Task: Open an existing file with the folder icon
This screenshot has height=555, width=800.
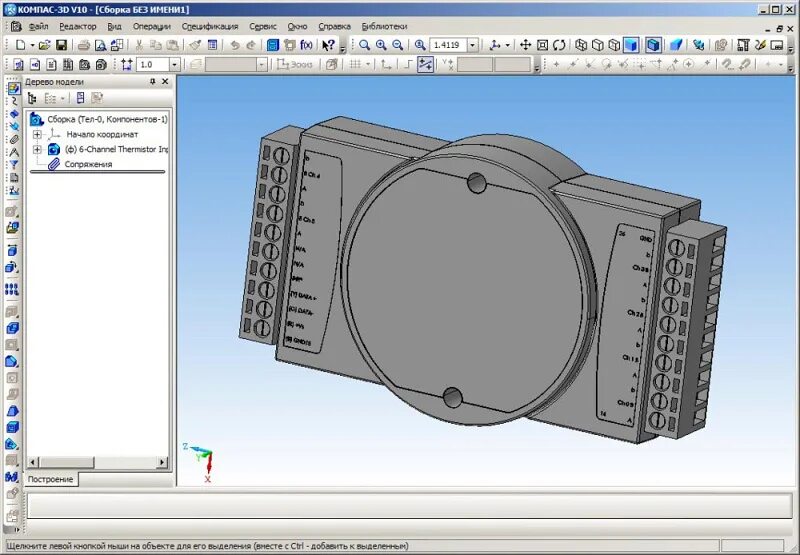Action: 44,45
